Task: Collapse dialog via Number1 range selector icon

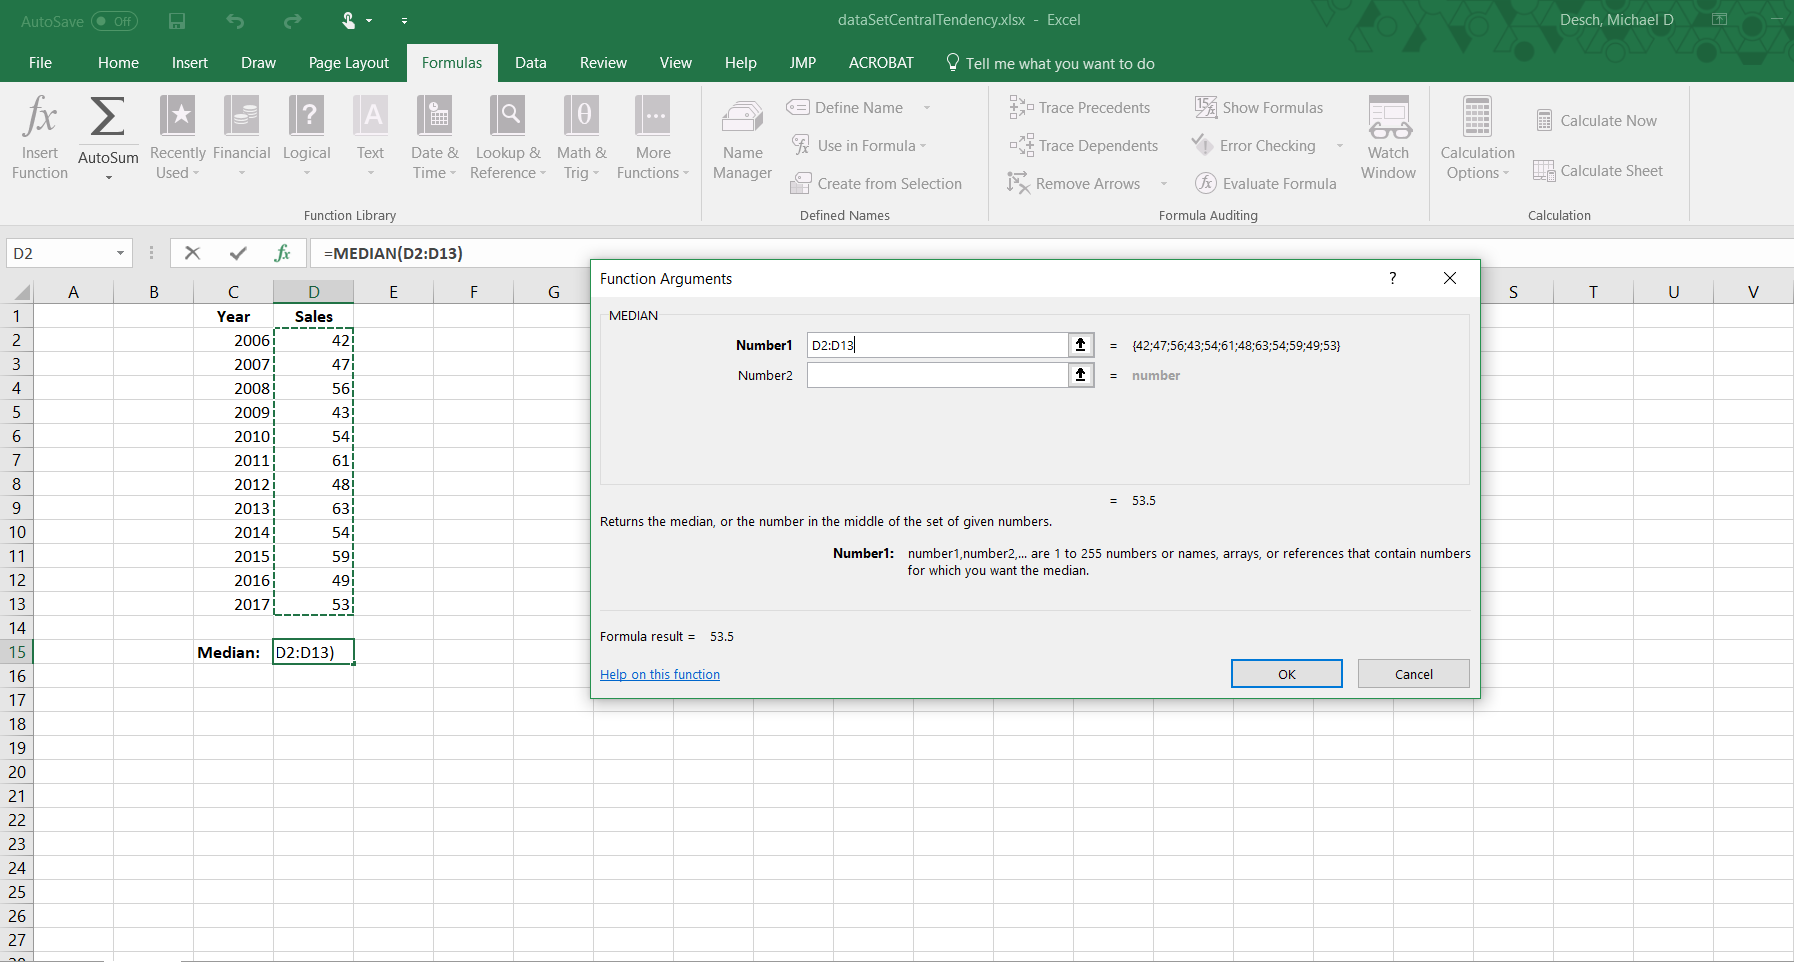Action: coord(1080,345)
